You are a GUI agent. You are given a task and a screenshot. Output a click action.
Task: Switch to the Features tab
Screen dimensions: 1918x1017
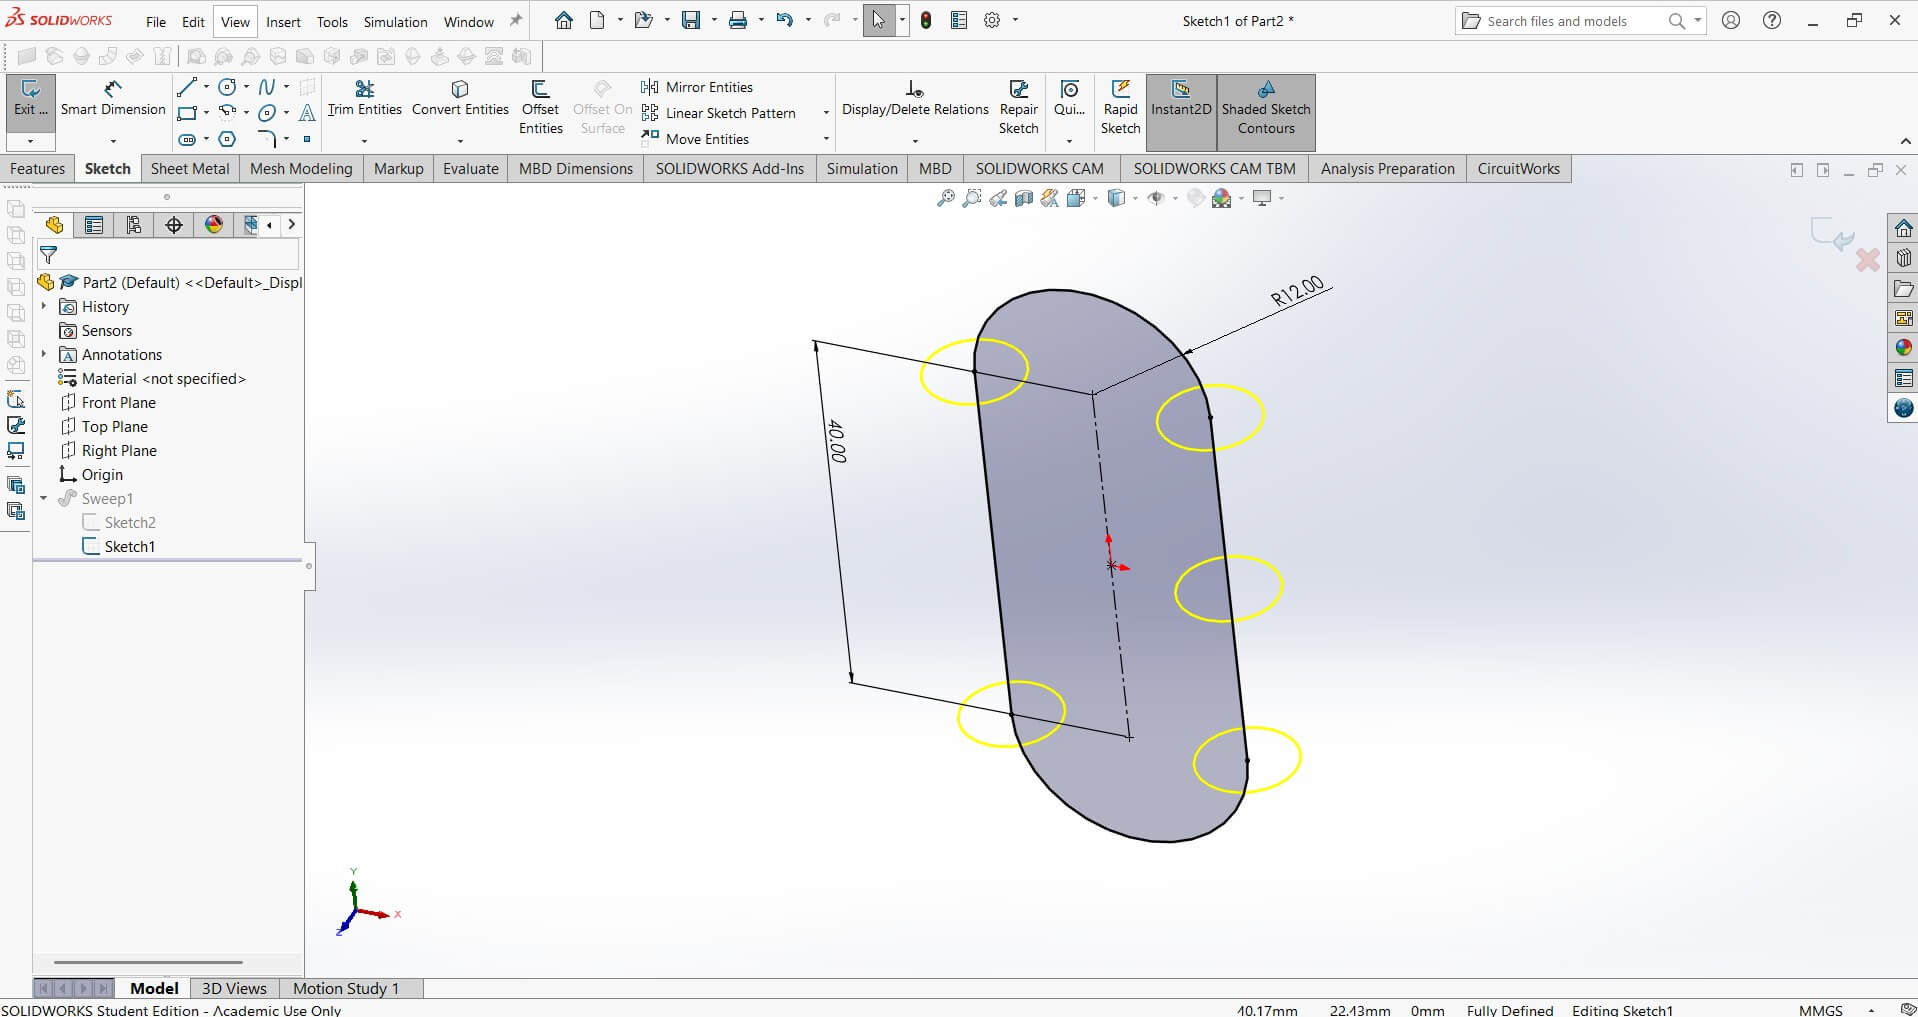(37, 168)
